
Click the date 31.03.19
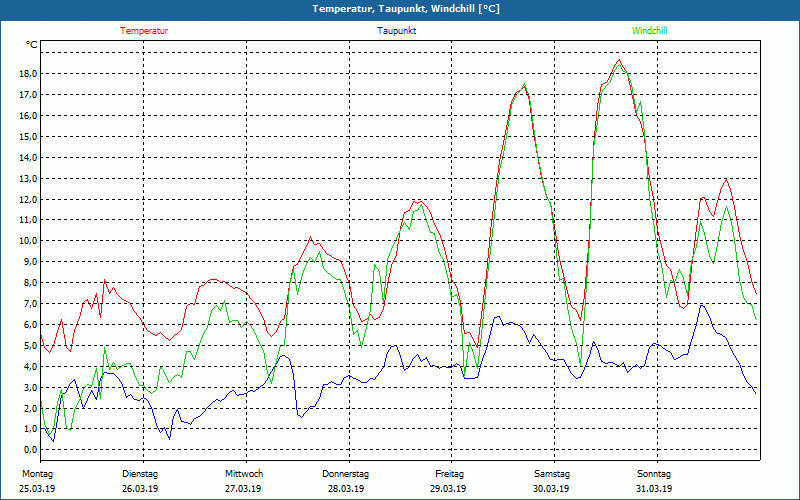point(654,489)
